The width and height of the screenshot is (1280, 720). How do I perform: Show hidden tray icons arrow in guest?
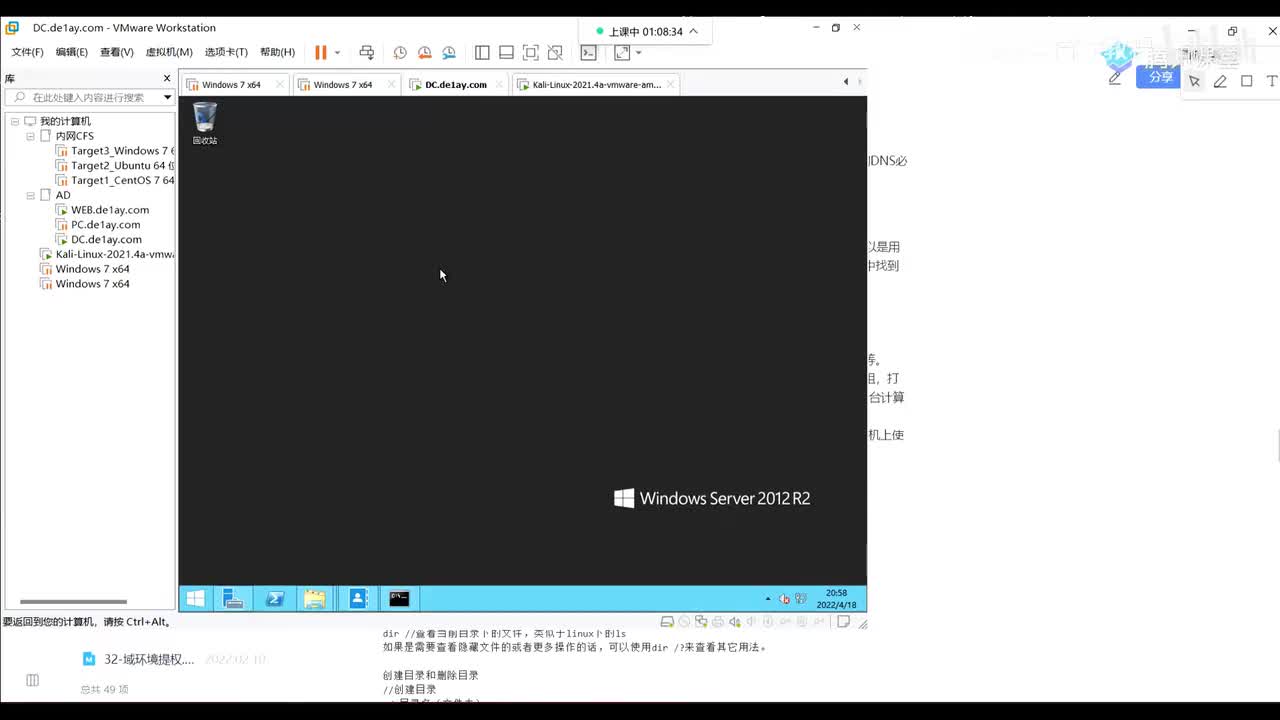(768, 599)
